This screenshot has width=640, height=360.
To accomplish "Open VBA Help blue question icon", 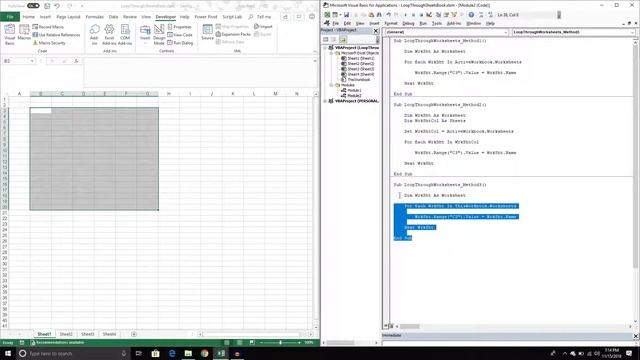I will coord(471,15).
